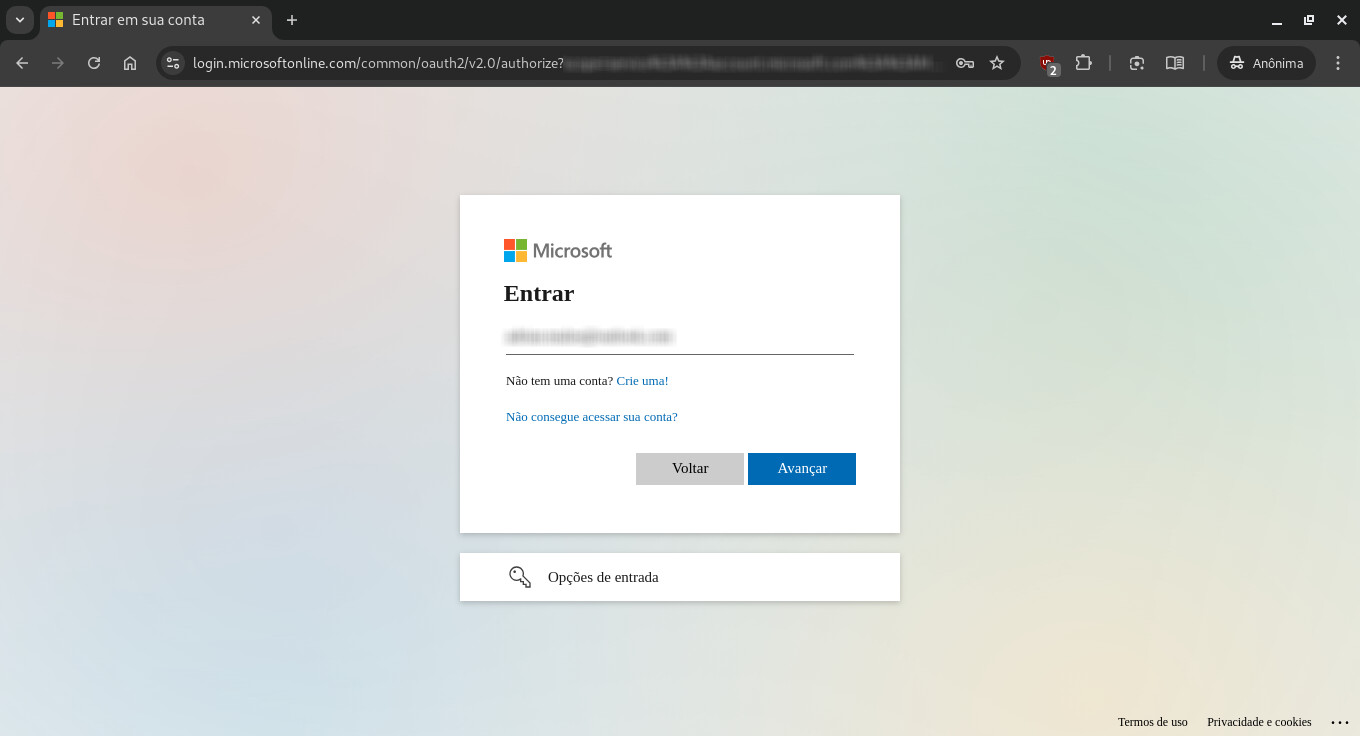Click the 'Não tem uma conta?' text
The image size is (1360, 736).
coord(559,381)
